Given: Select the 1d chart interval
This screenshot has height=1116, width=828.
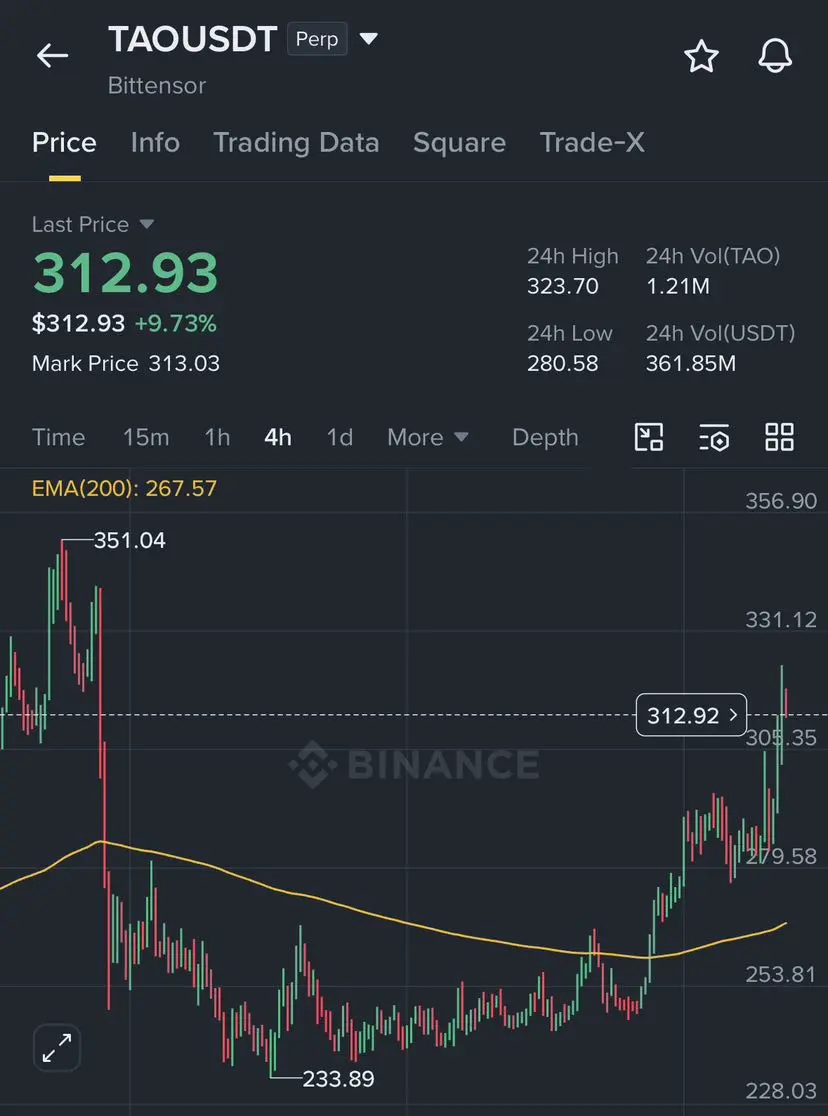Looking at the screenshot, I should [340, 437].
